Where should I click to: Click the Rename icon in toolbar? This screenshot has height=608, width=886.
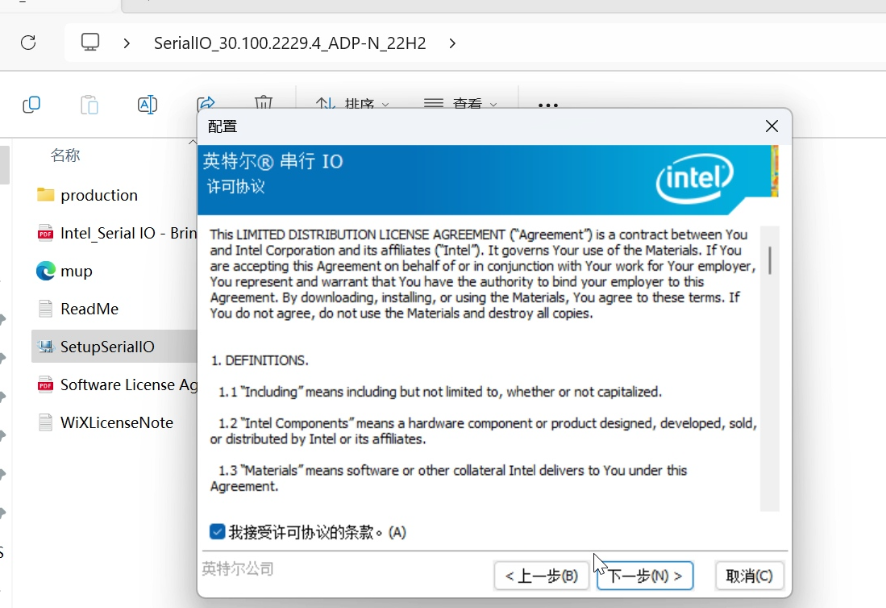pos(147,104)
